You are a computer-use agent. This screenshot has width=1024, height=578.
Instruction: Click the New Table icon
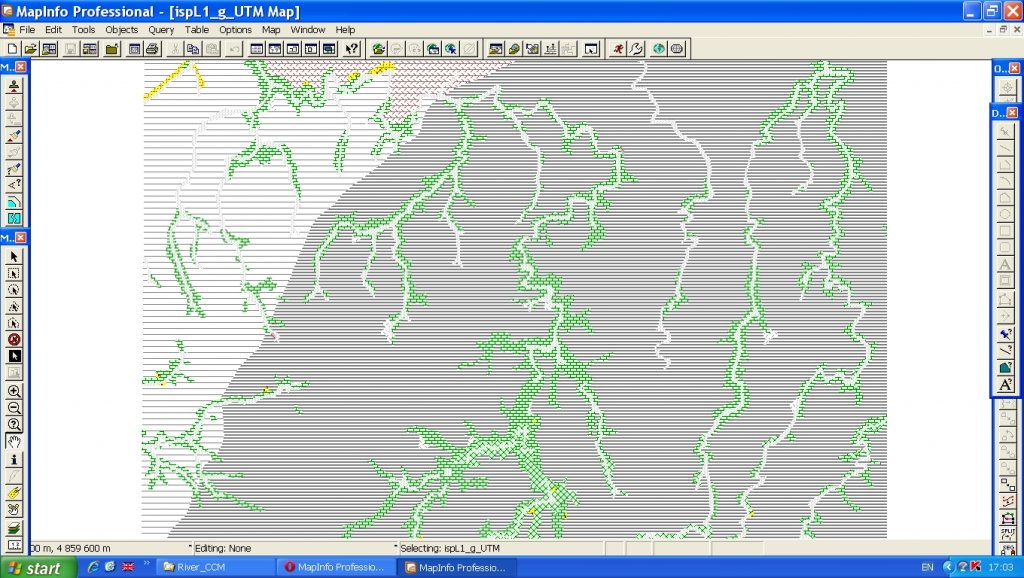tap(12, 49)
